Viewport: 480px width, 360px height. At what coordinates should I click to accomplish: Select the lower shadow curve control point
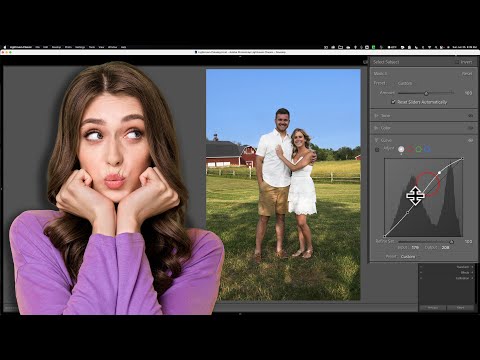point(408,212)
